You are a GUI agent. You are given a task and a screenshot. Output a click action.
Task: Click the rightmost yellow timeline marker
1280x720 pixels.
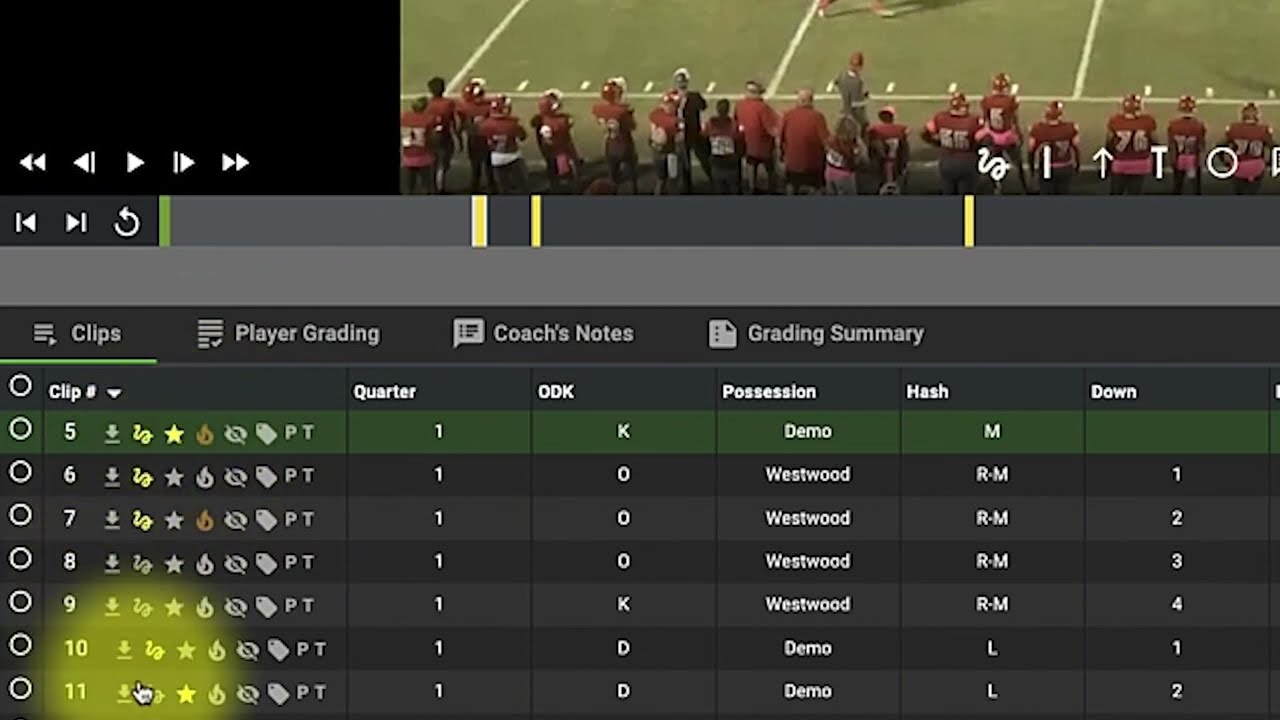[x=969, y=221]
